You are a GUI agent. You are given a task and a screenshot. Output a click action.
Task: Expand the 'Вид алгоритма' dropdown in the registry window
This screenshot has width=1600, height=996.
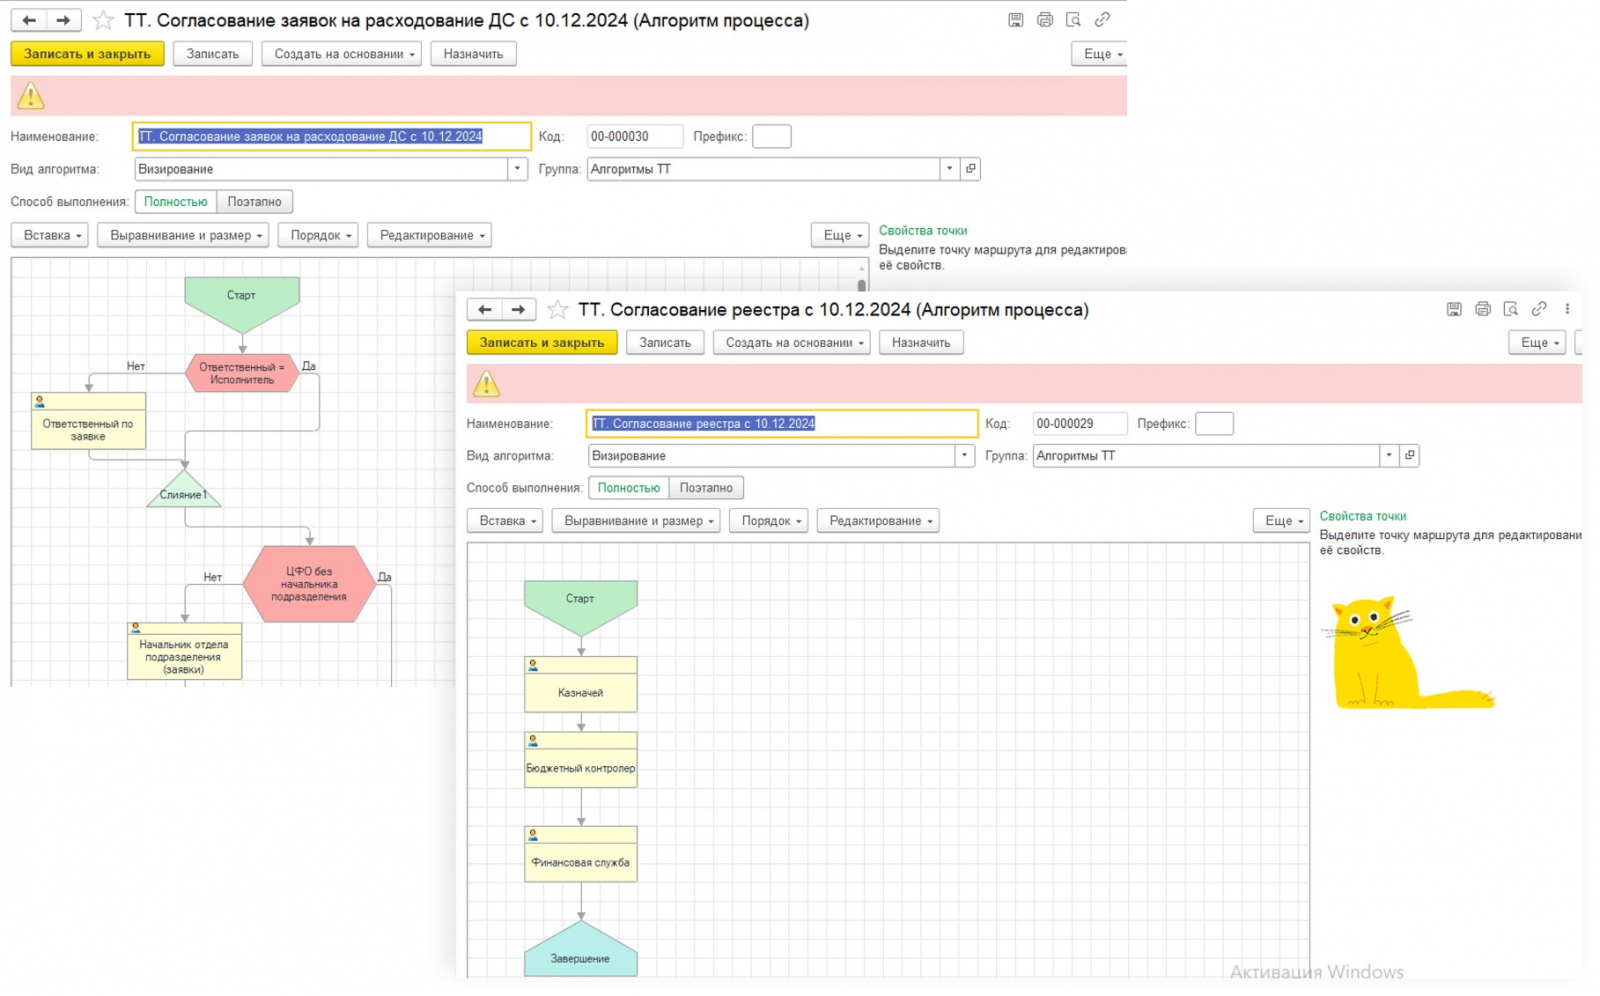click(964, 456)
